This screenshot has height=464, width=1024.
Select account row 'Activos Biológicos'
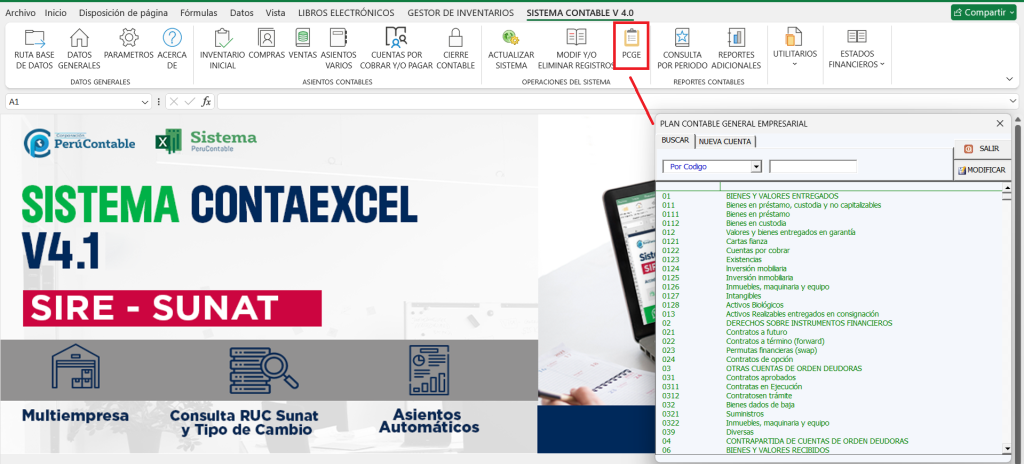point(829,305)
